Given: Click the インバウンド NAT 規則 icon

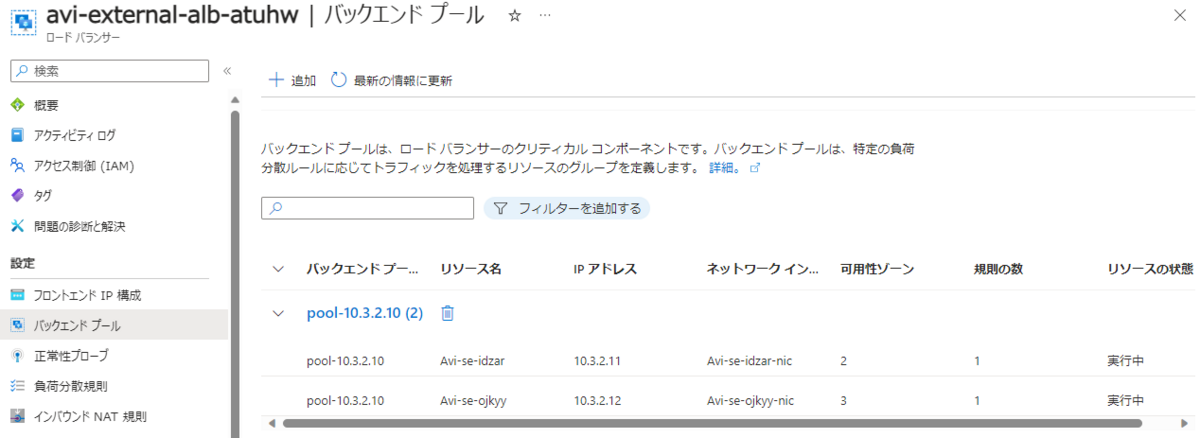Looking at the screenshot, I should 17,415.
